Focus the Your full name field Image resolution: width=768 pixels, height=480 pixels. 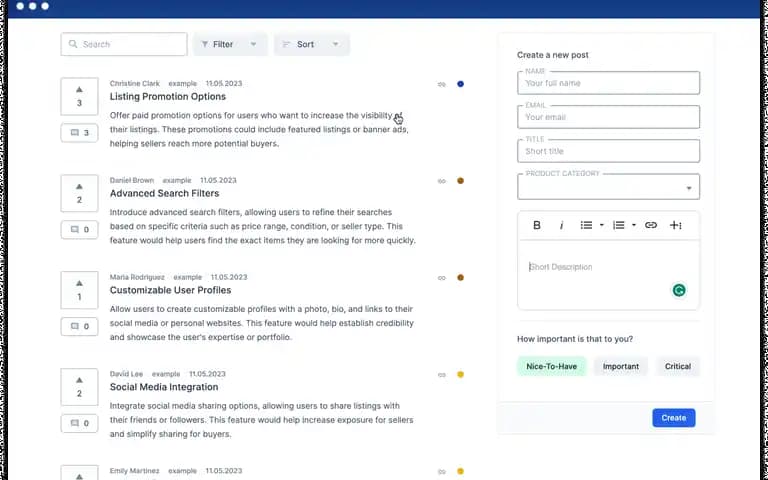(x=608, y=83)
